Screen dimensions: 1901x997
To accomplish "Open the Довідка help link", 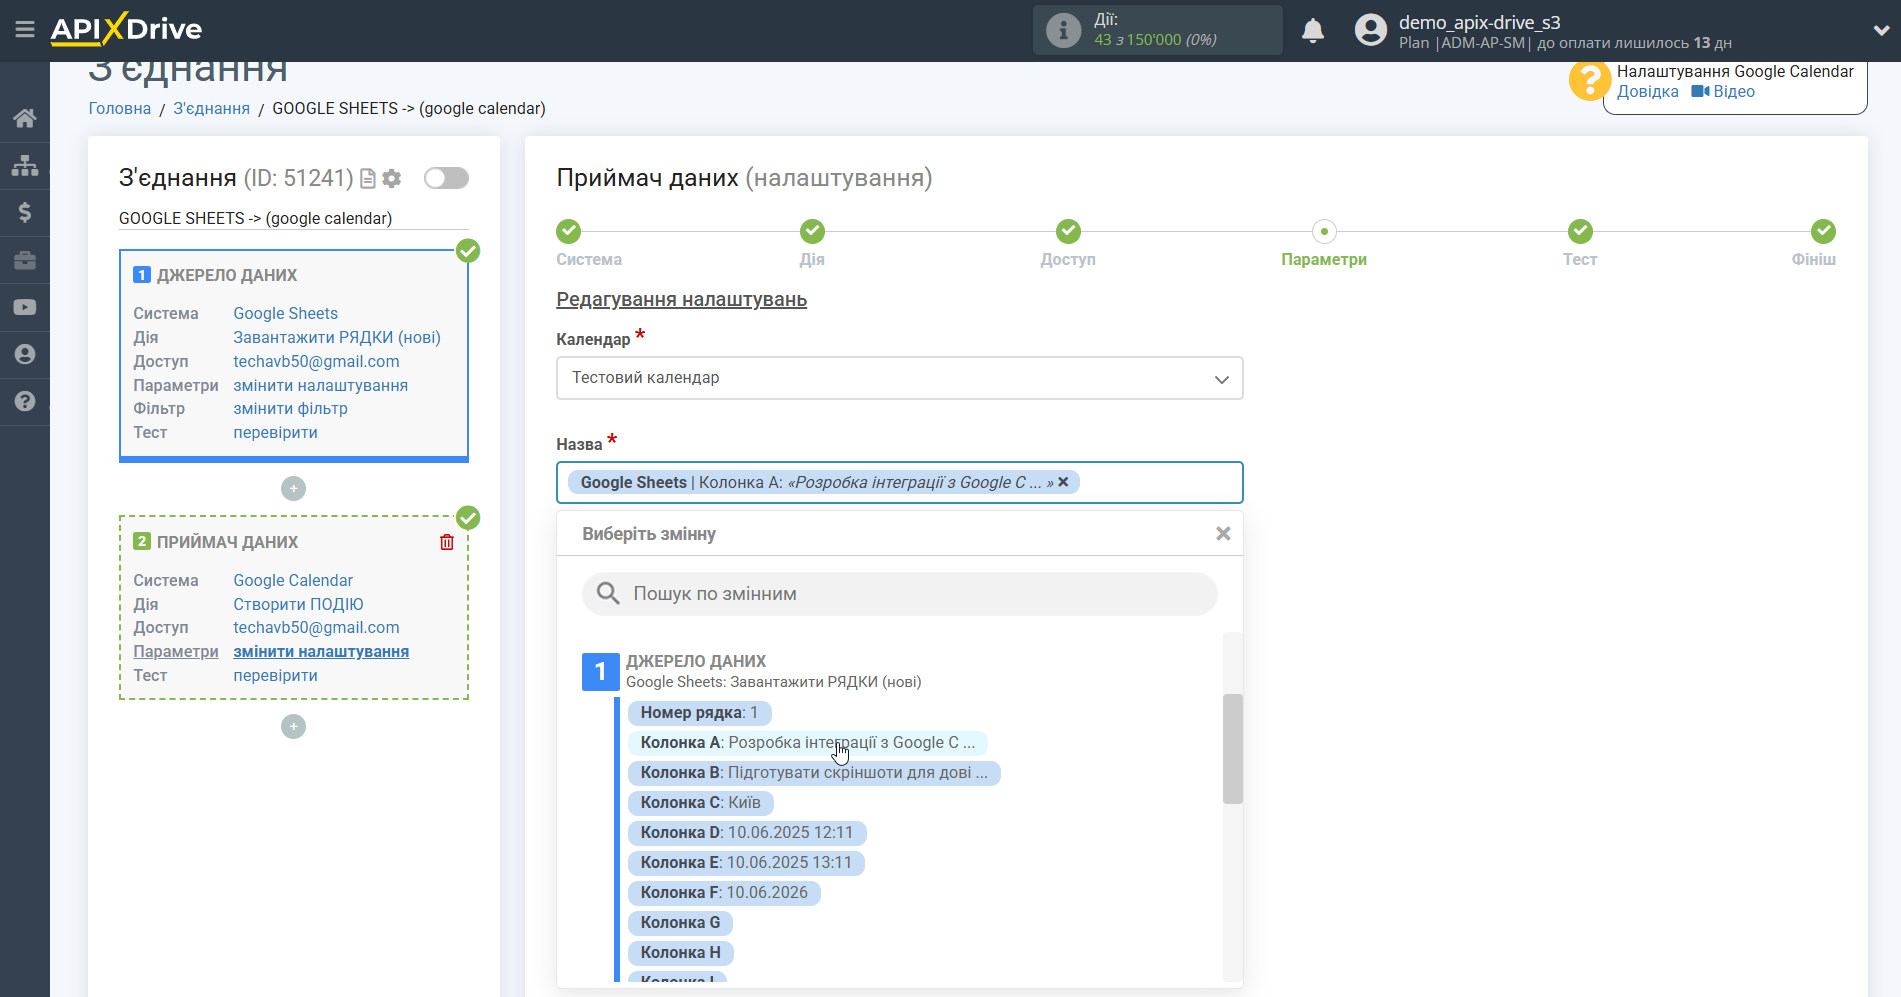I will (x=1648, y=91).
